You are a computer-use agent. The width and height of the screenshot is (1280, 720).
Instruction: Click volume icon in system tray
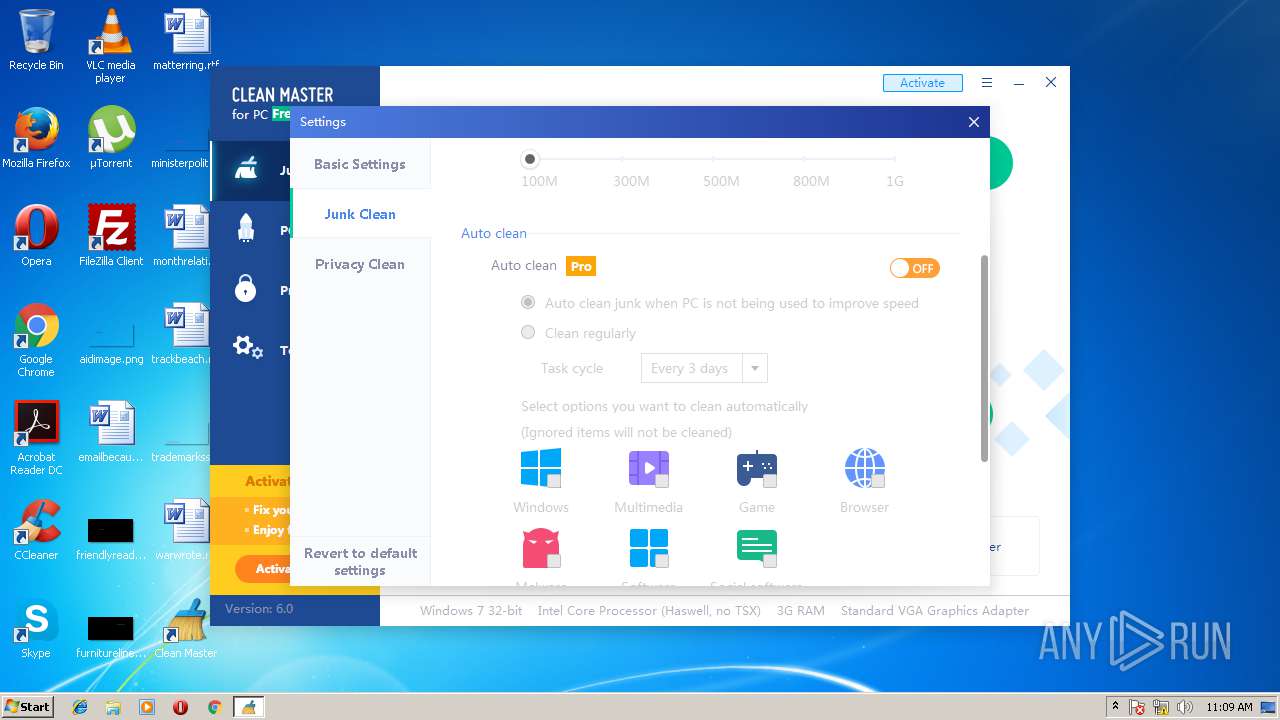tap(1185, 707)
